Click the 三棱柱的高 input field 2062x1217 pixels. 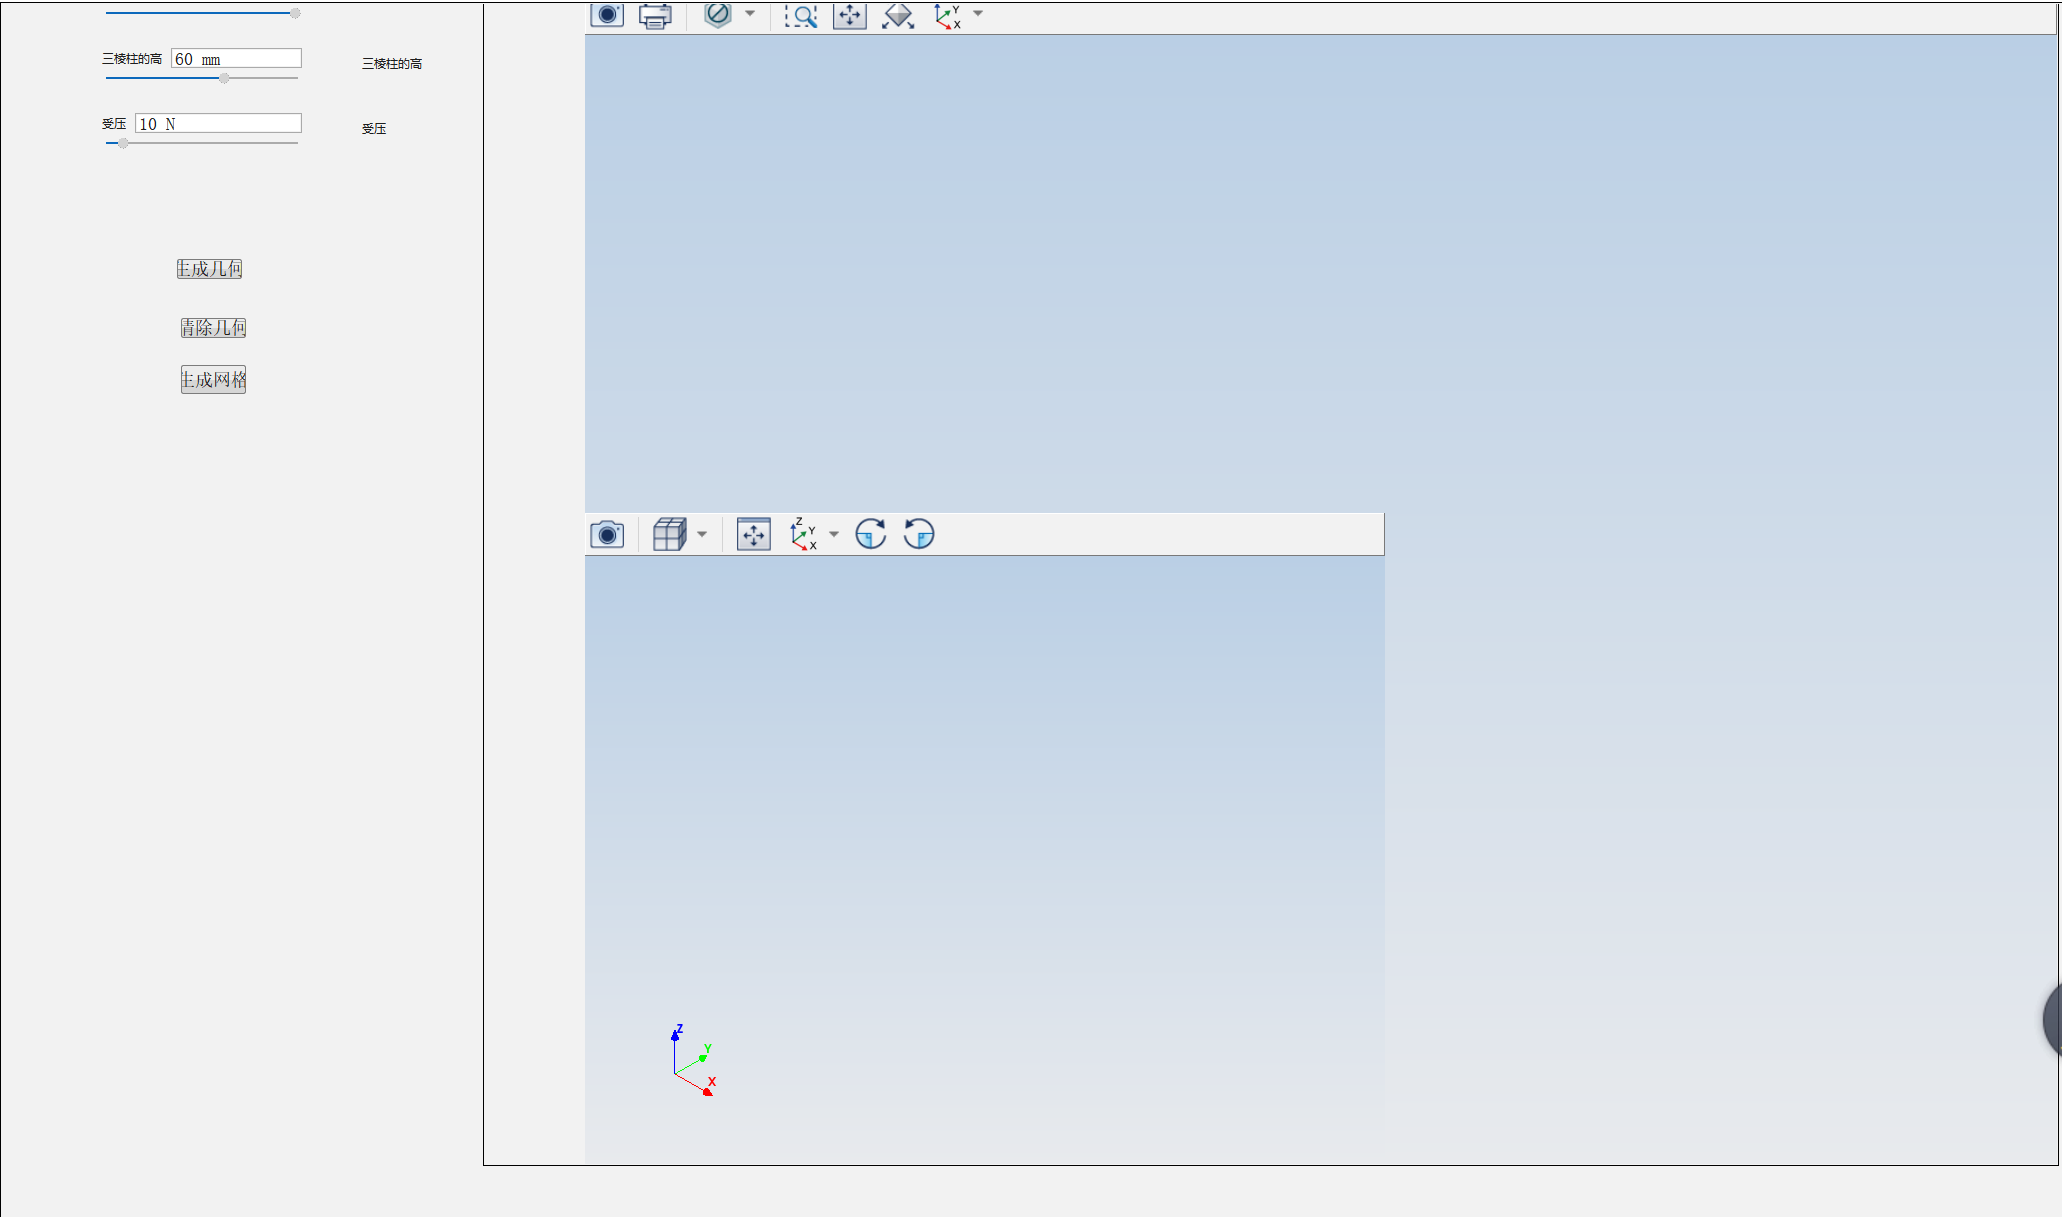(236, 58)
